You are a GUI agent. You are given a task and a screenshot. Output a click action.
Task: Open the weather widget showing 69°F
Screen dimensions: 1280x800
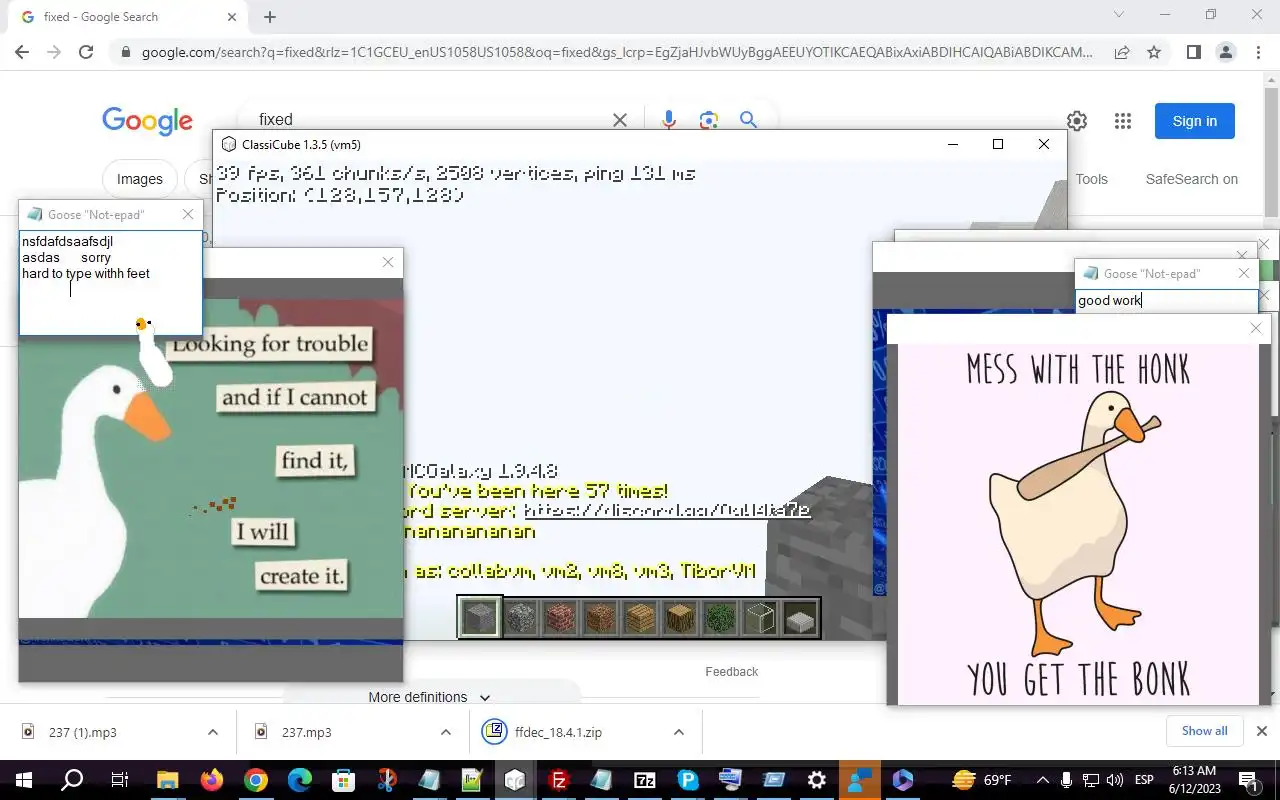click(981, 780)
